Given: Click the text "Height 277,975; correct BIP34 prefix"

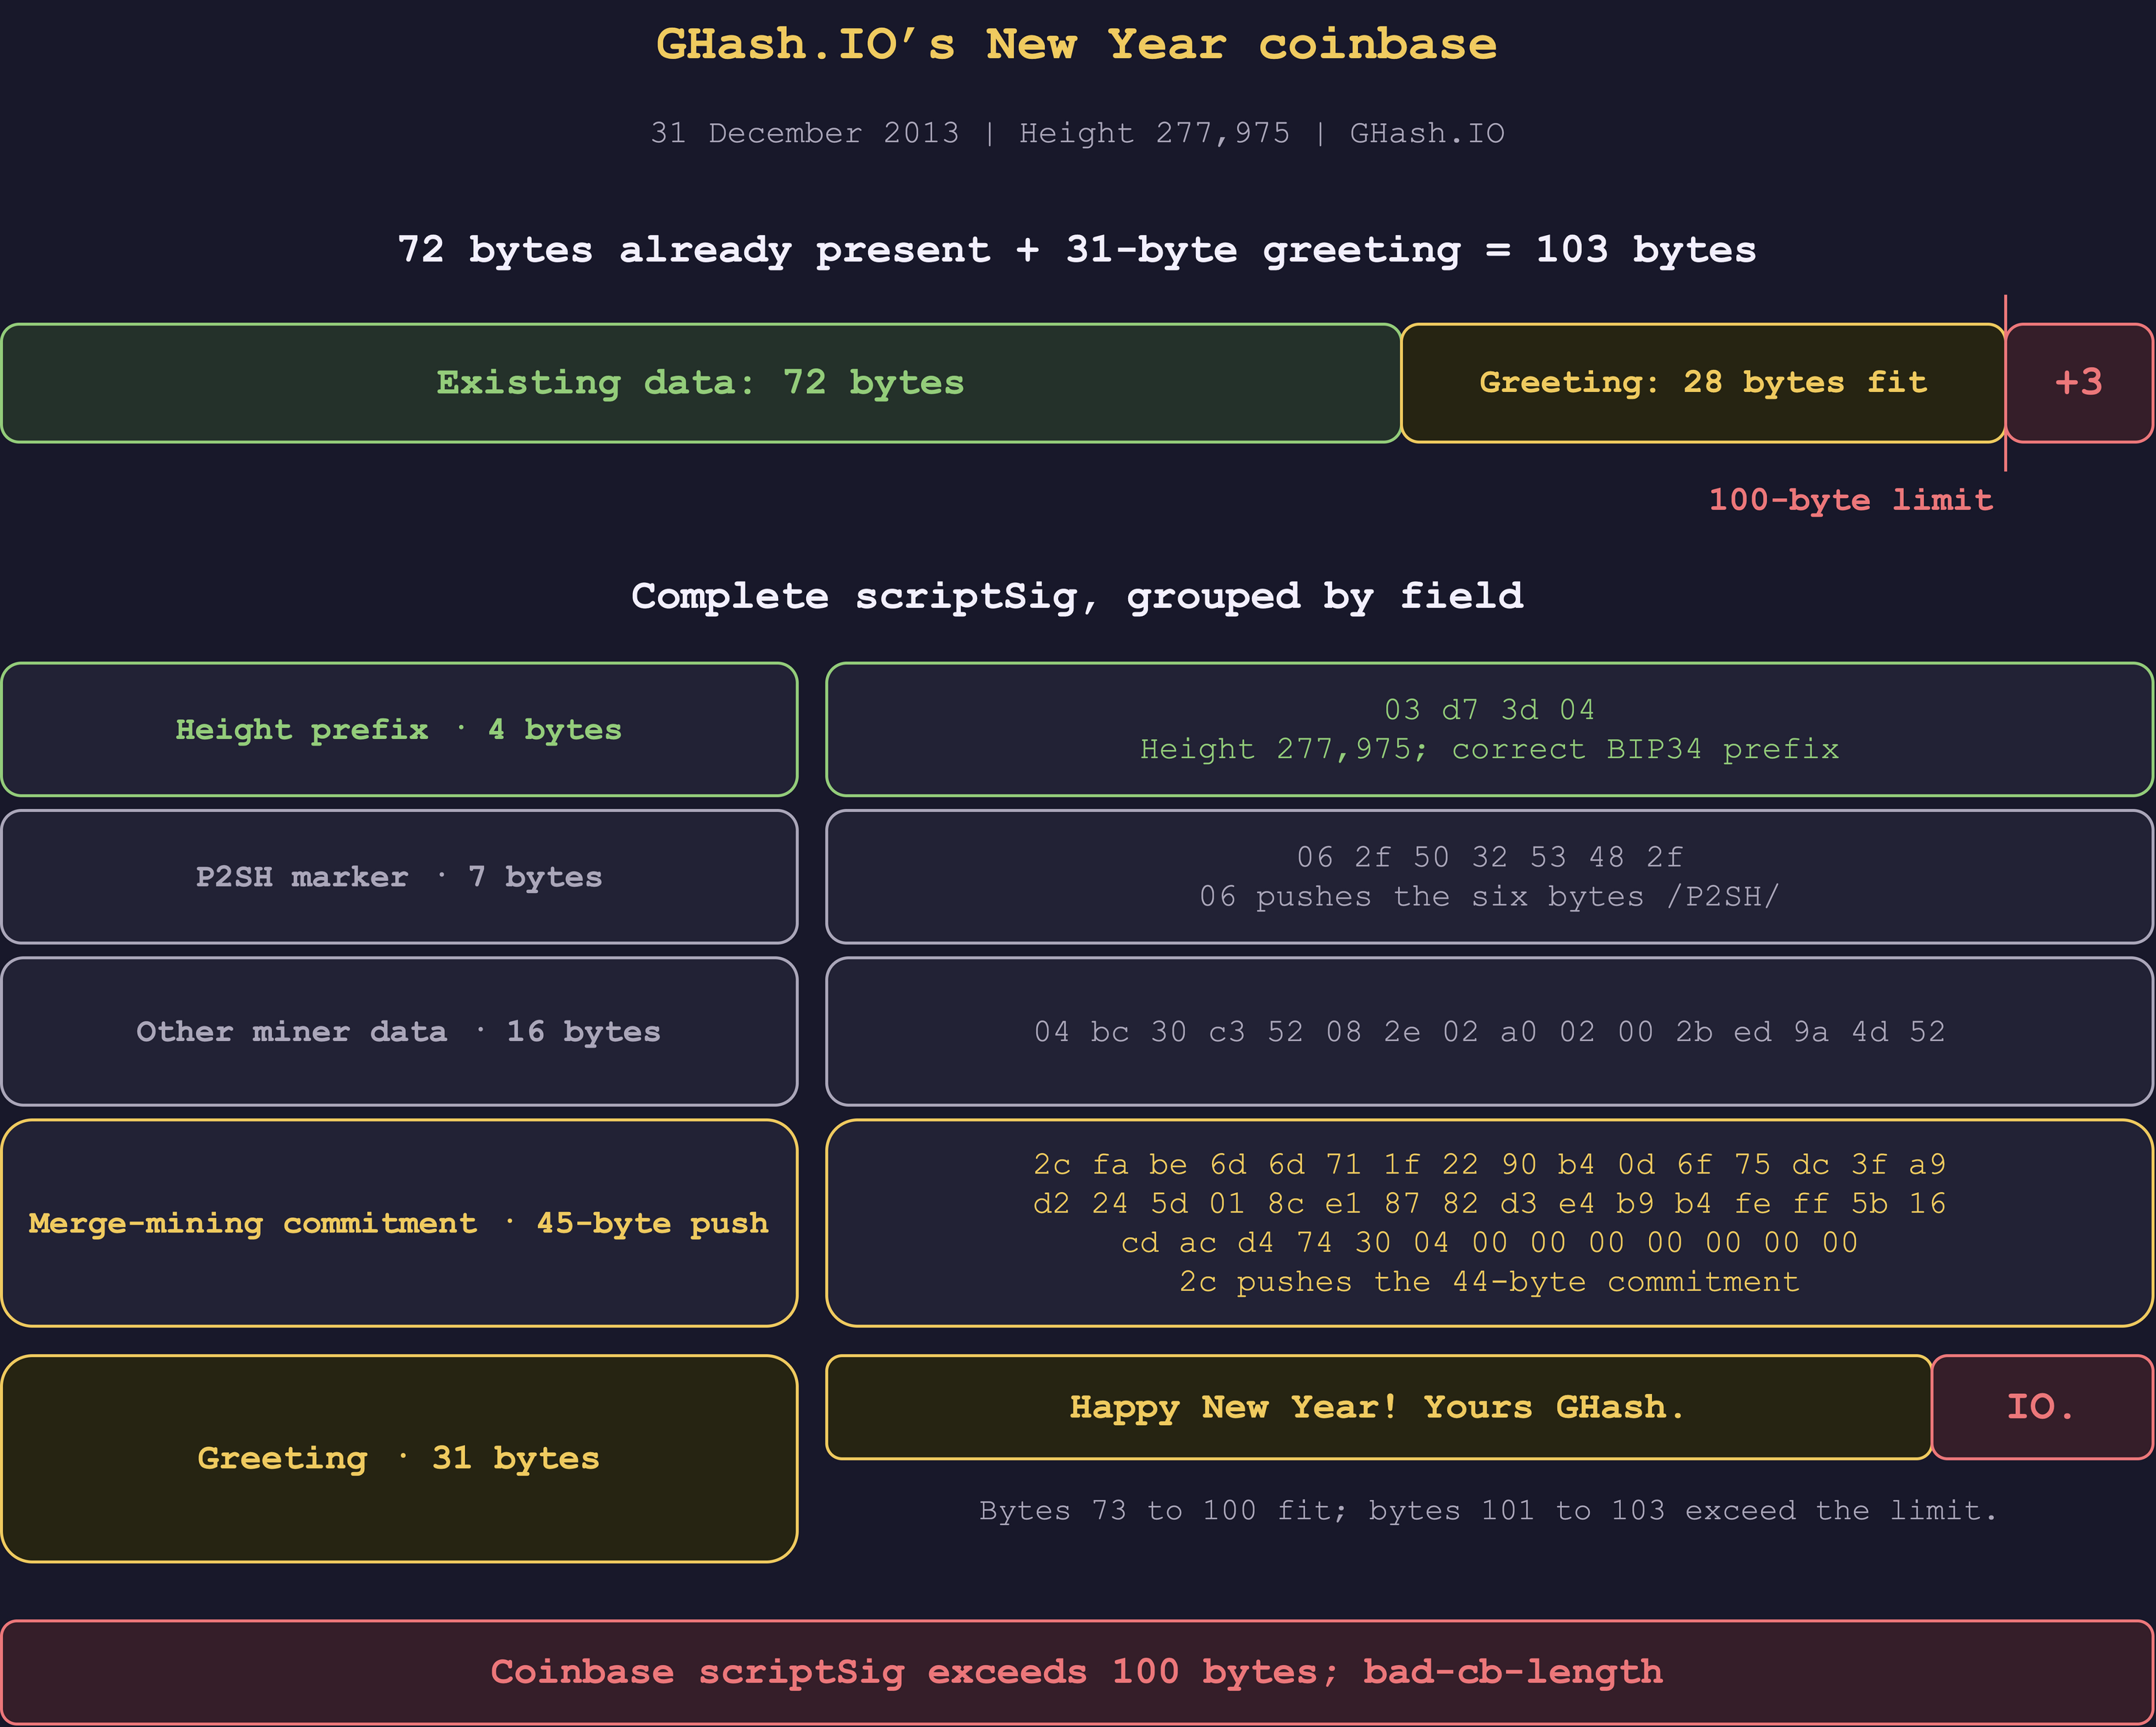Looking at the screenshot, I should [1489, 749].
